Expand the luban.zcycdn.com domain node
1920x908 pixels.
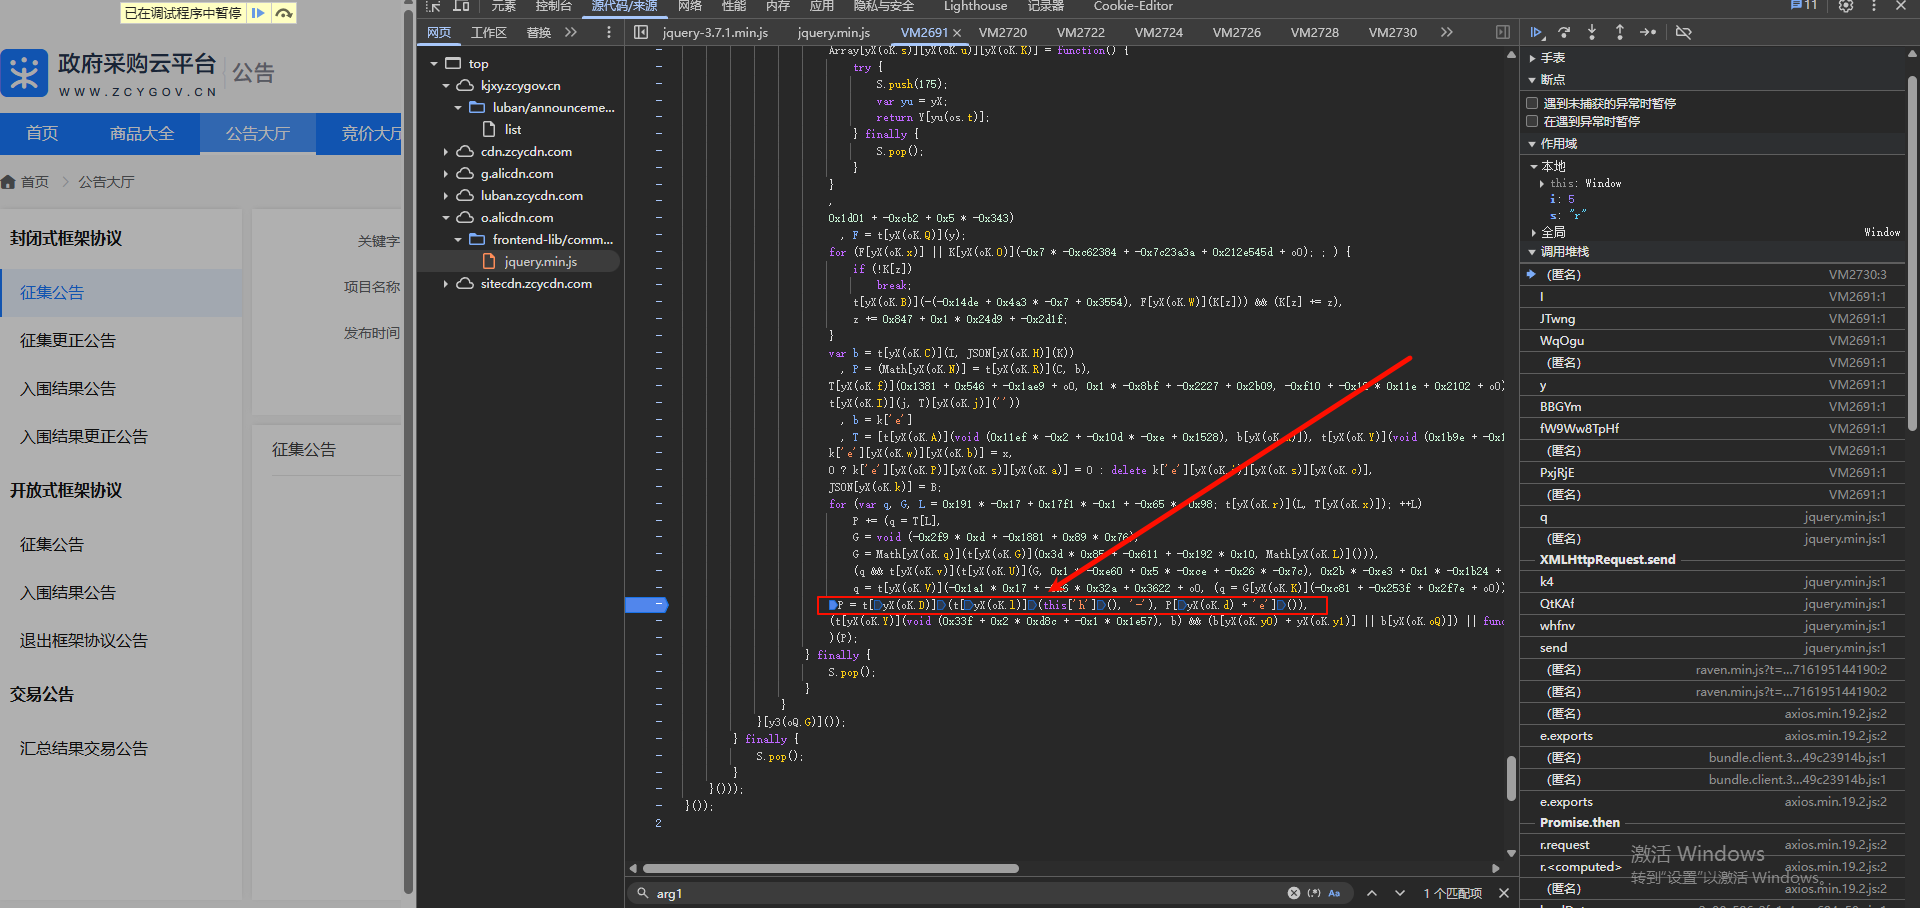coord(446,196)
